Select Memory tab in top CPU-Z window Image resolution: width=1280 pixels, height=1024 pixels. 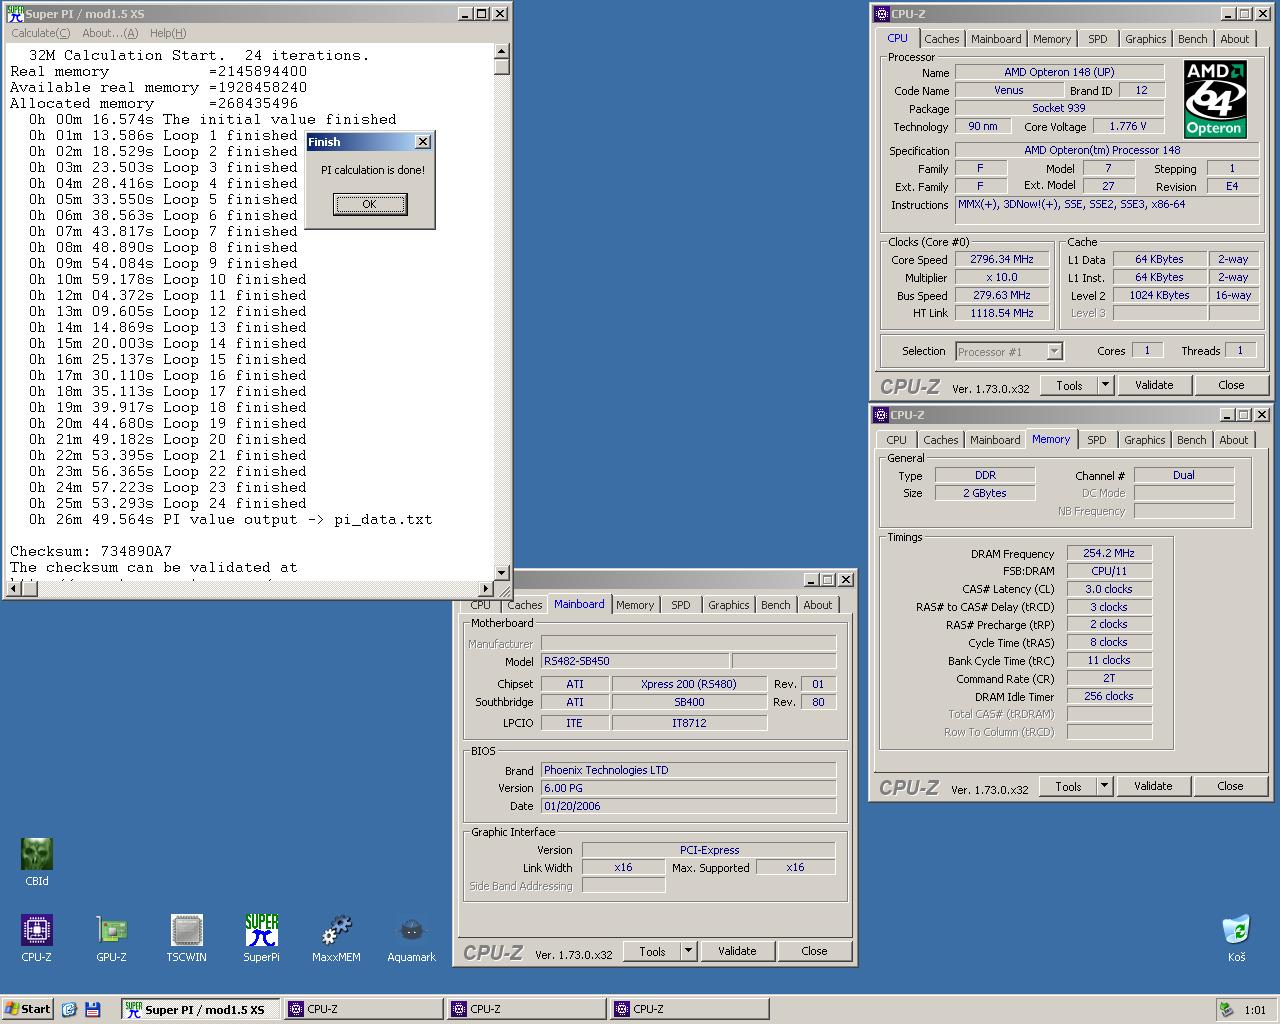point(1052,39)
